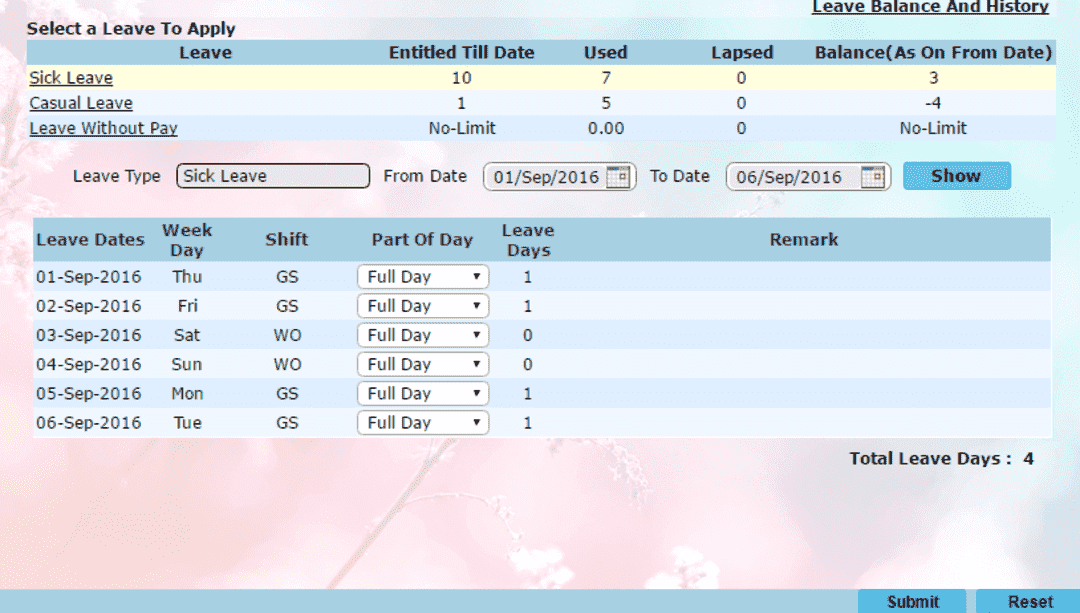Select the Sick Leave link
Screen dimensions: 1080x613
click(x=71, y=77)
